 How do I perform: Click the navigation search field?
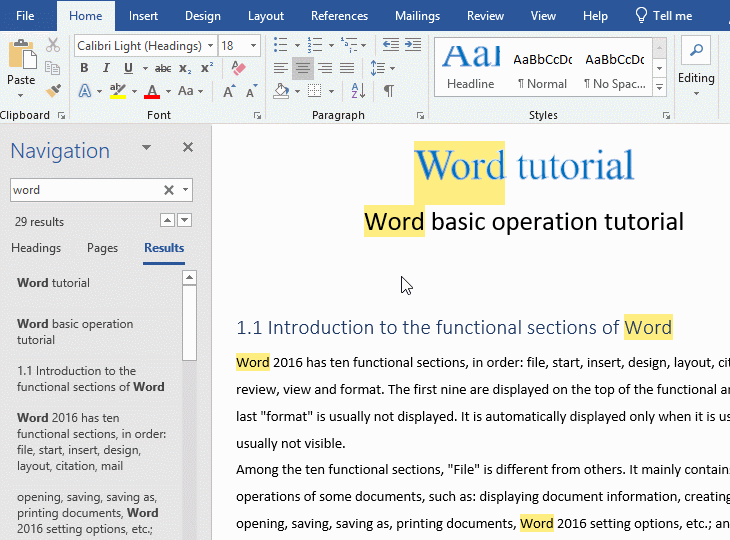[86, 190]
